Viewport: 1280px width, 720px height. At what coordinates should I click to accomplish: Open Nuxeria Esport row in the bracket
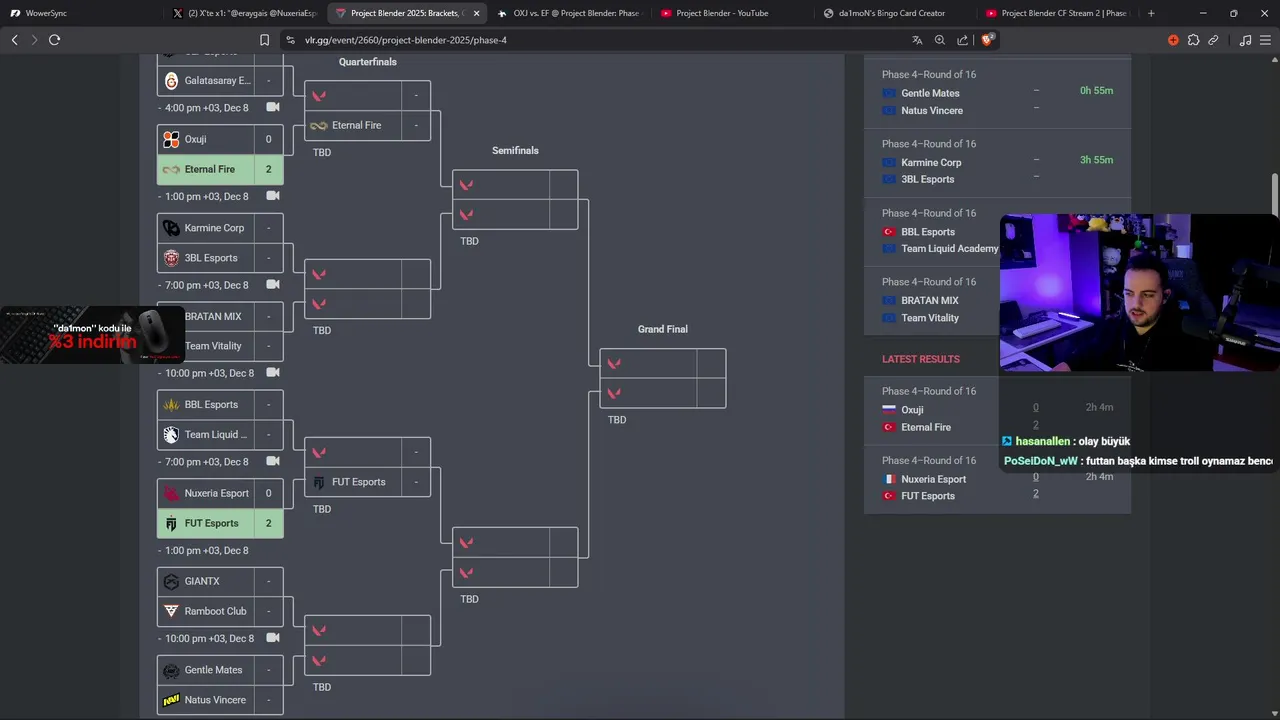point(220,493)
